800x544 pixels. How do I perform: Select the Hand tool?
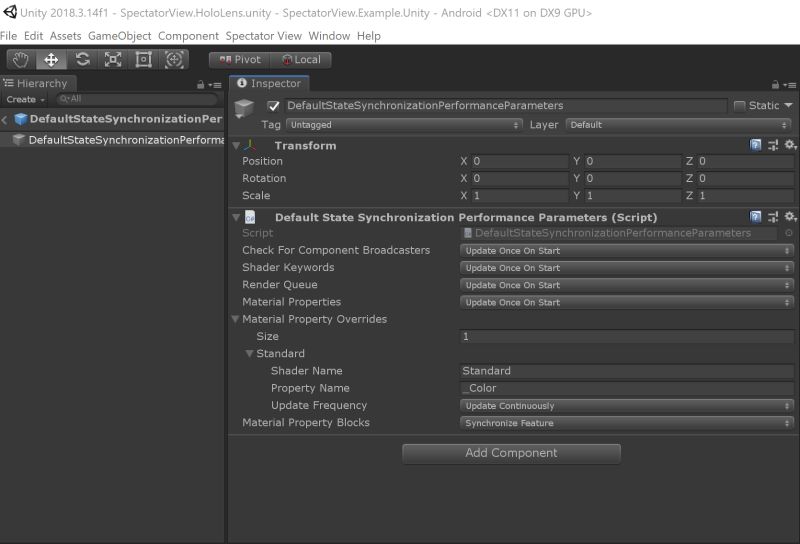pyautogui.click(x=20, y=60)
